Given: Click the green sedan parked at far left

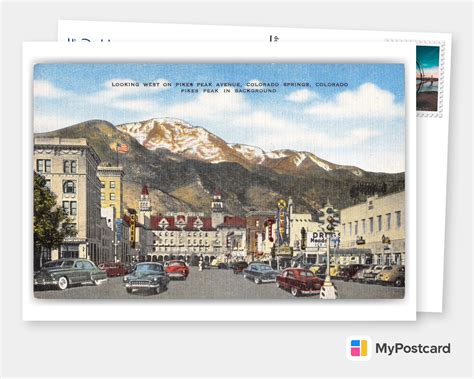Looking at the screenshot, I should point(70,273).
